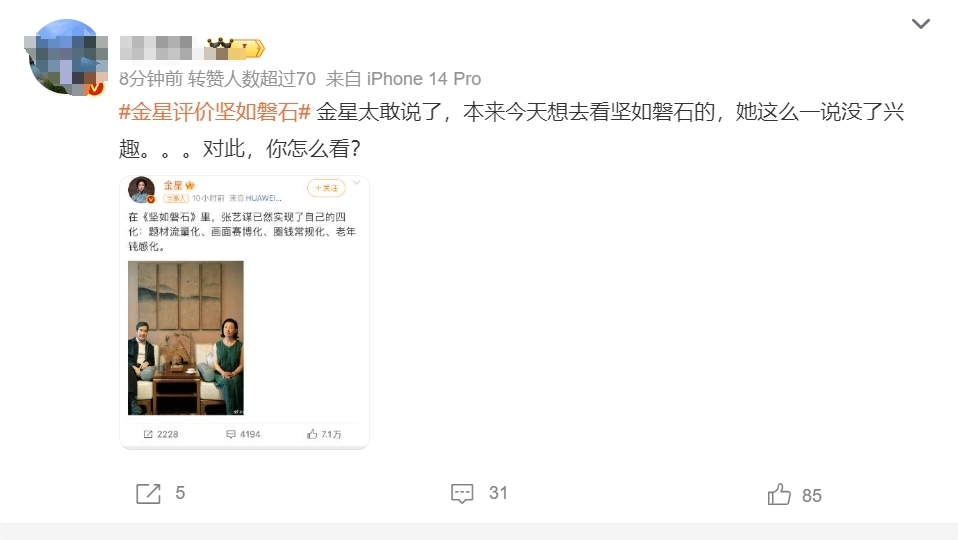The width and height of the screenshot is (958, 540).
Task: Click the +关注 follow button in screenshot
Action: click(x=326, y=188)
